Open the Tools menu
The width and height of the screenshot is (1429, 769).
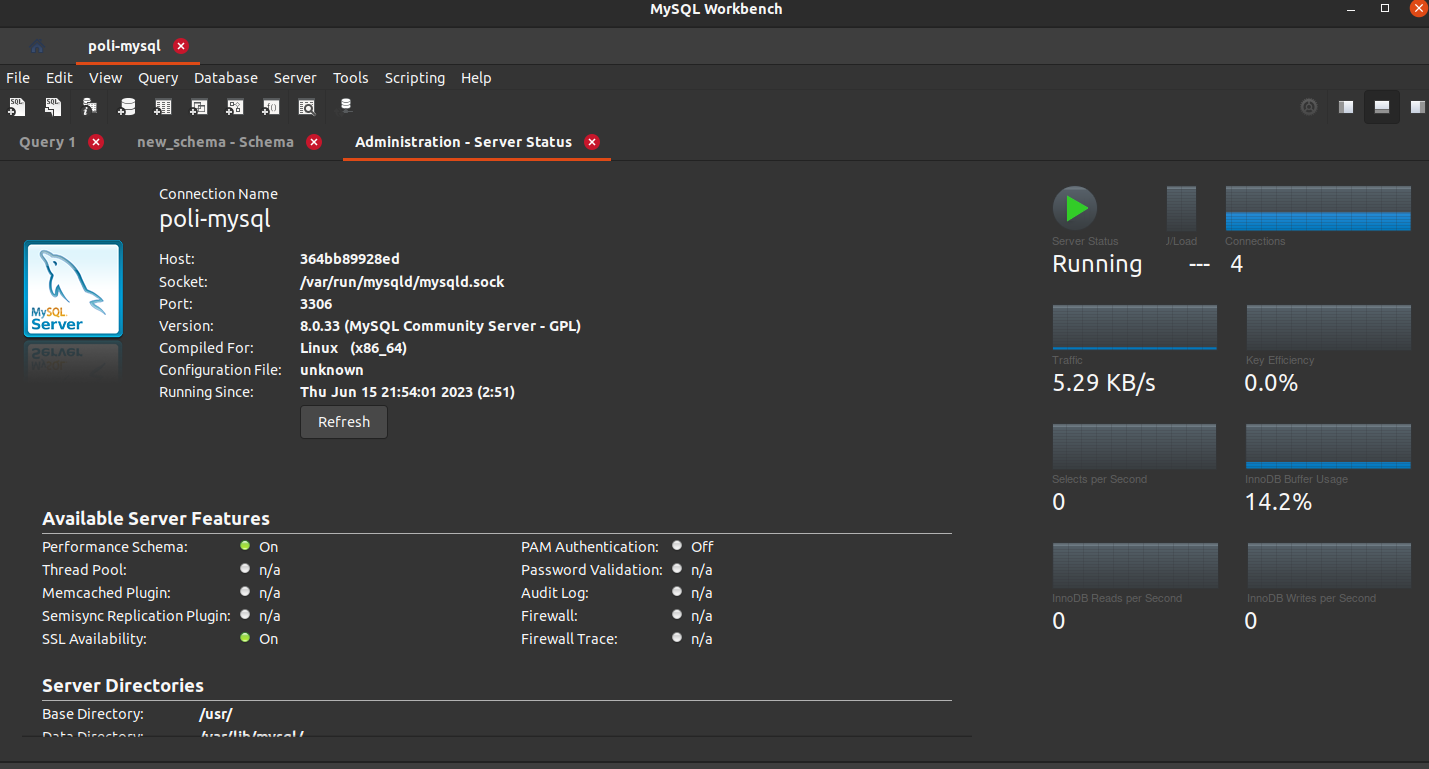[x=351, y=78]
